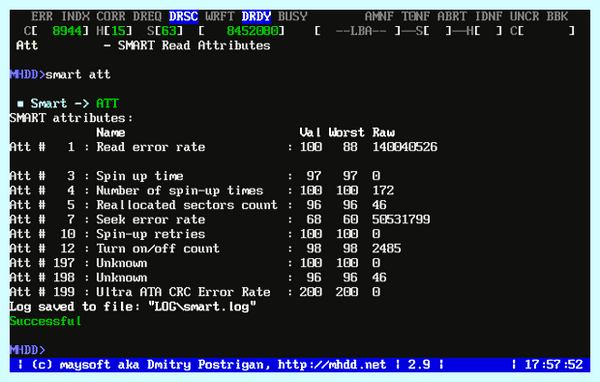600x382 pixels.
Task: Click the green ATT label
Action: pos(107,103)
